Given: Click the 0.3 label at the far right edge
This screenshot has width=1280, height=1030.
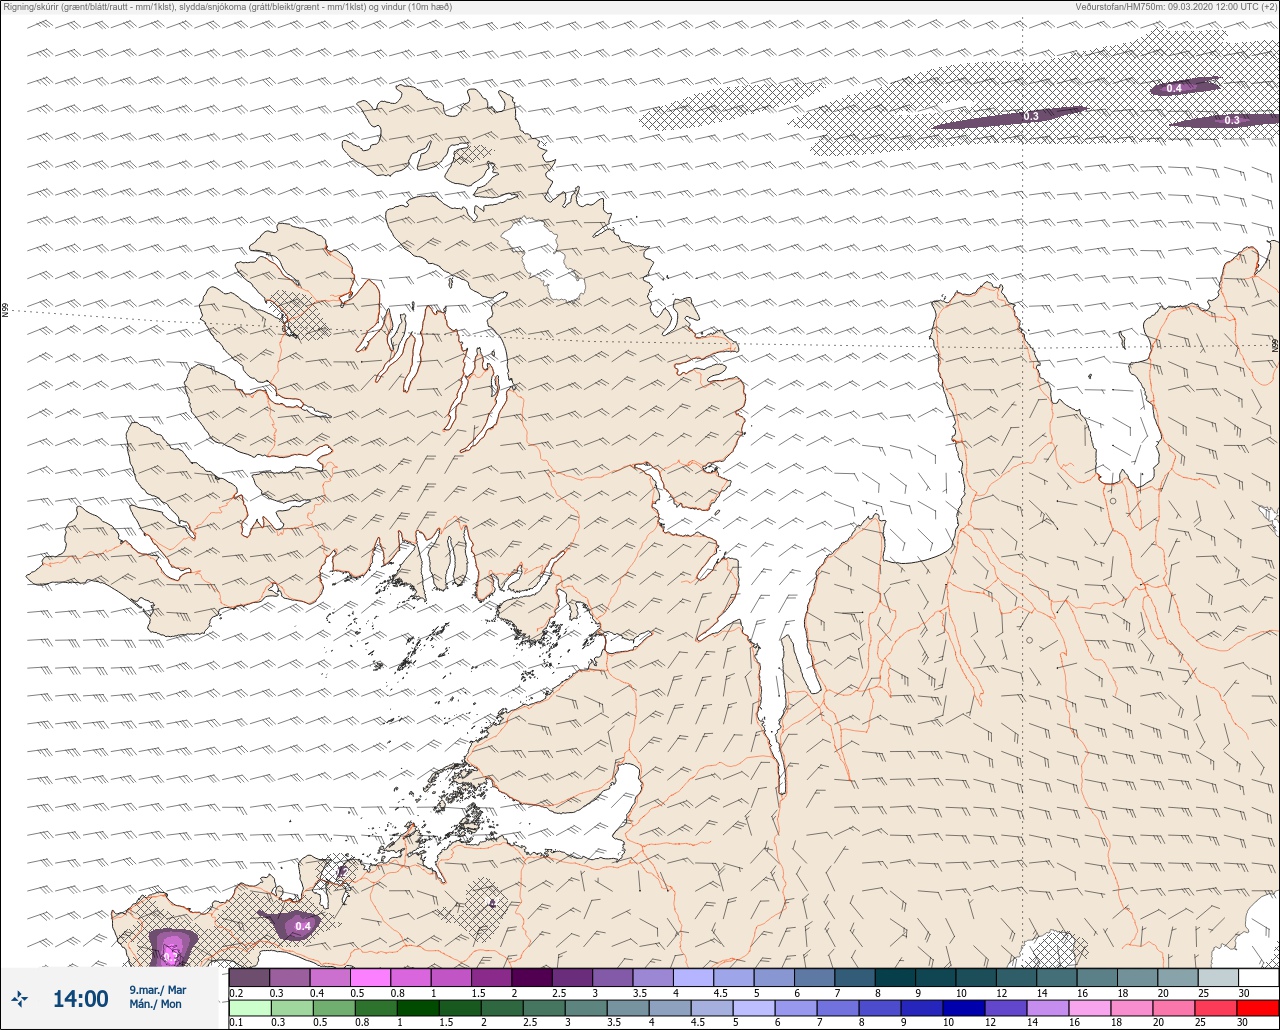Looking at the screenshot, I should point(1232,120).
